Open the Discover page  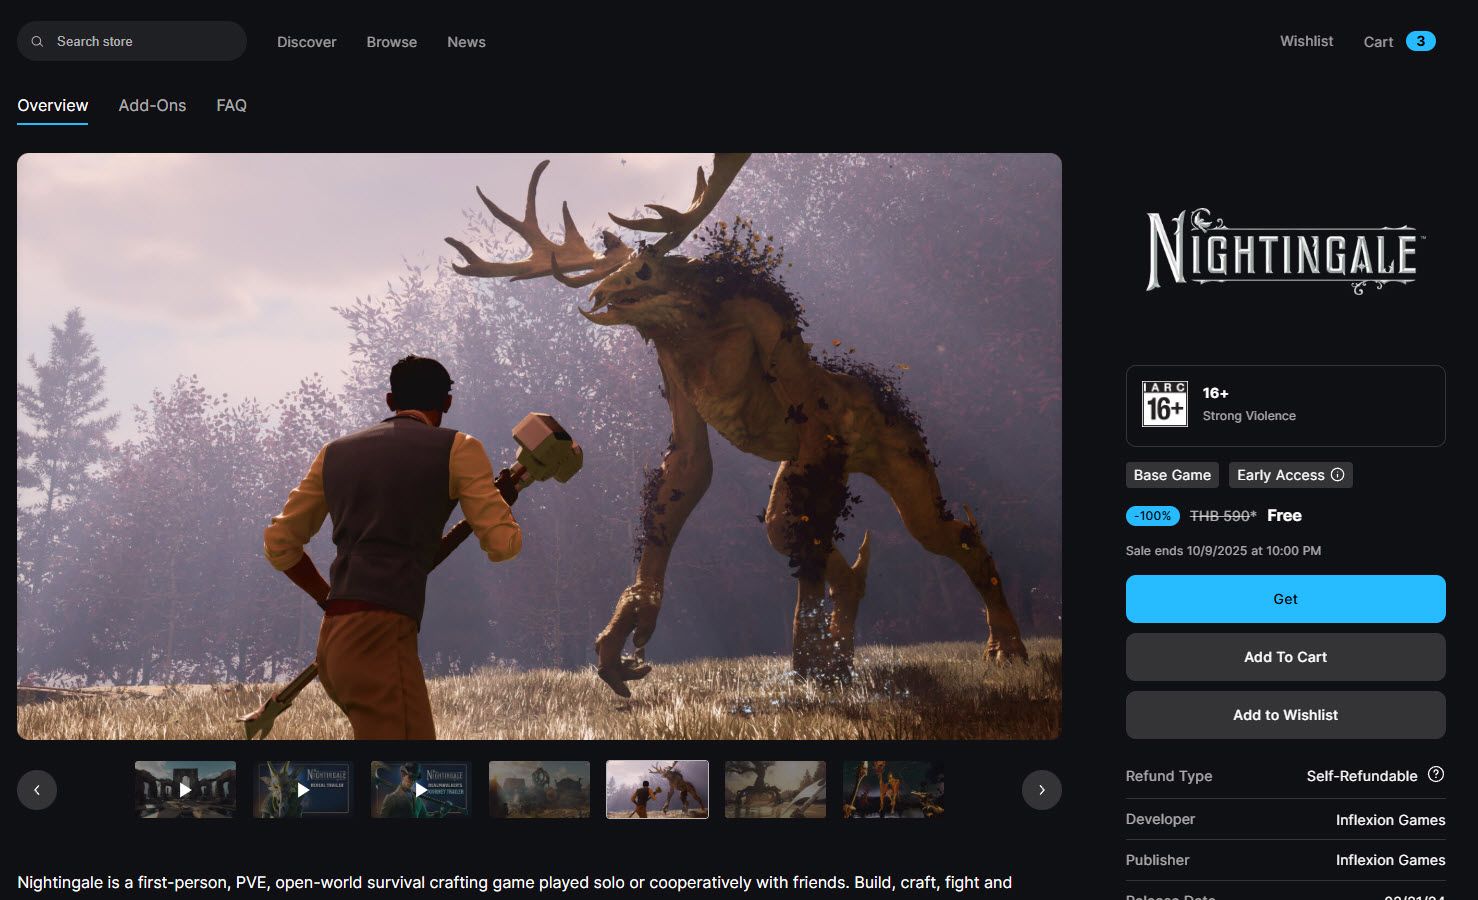(307, 42)
